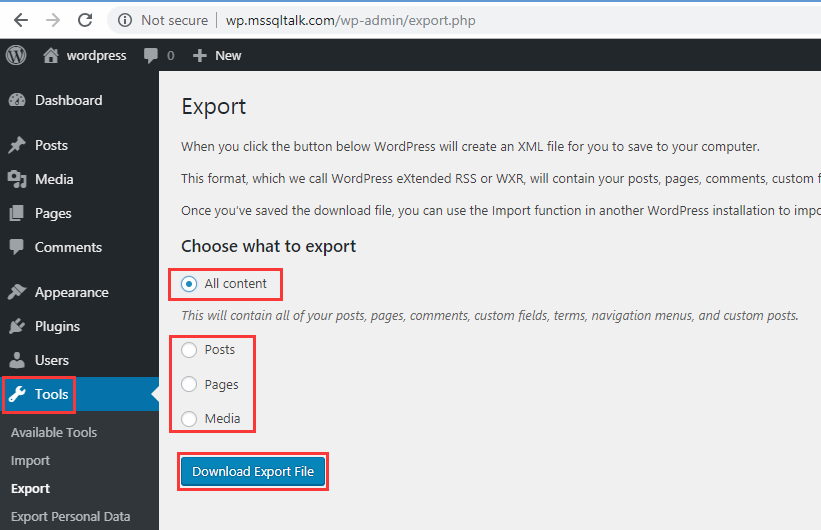Click the Export page heading

tap(214, 106)
